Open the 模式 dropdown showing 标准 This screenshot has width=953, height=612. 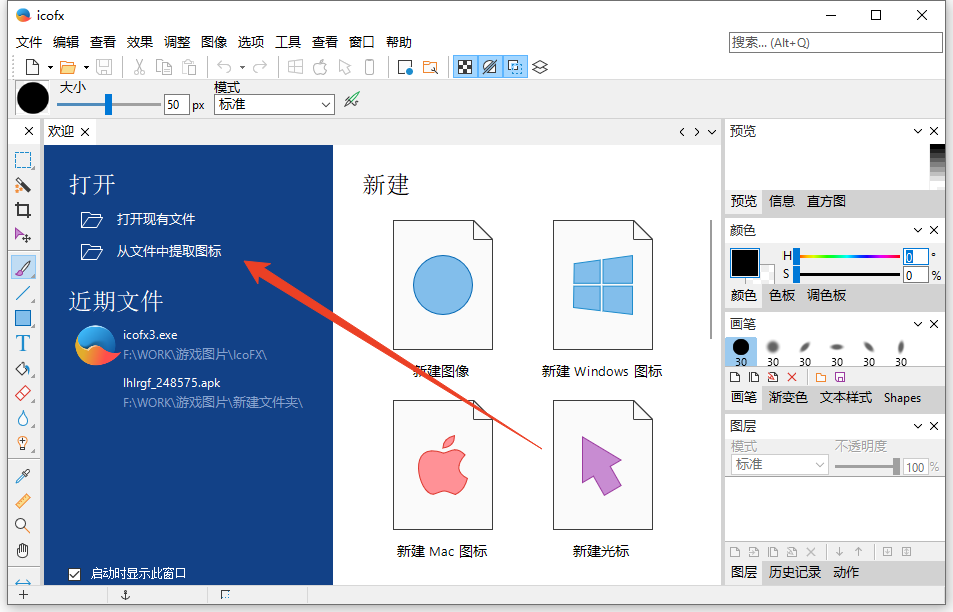274,104
